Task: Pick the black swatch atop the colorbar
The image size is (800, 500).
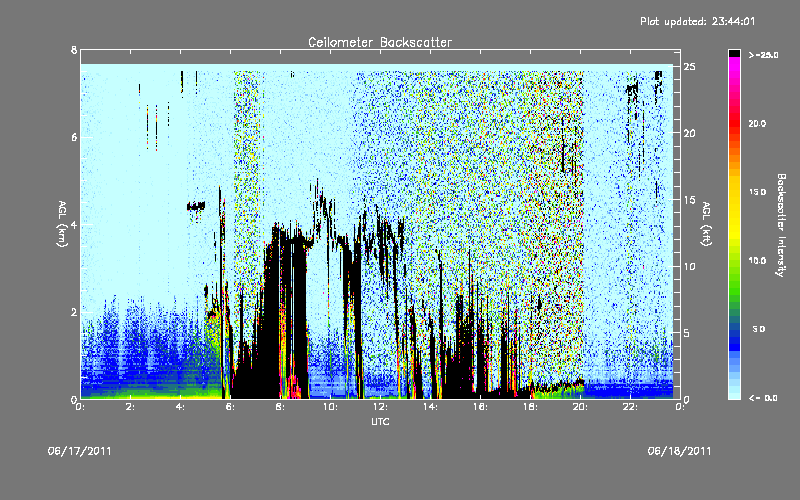Action: pyautogui.click(x=735, y=53)
